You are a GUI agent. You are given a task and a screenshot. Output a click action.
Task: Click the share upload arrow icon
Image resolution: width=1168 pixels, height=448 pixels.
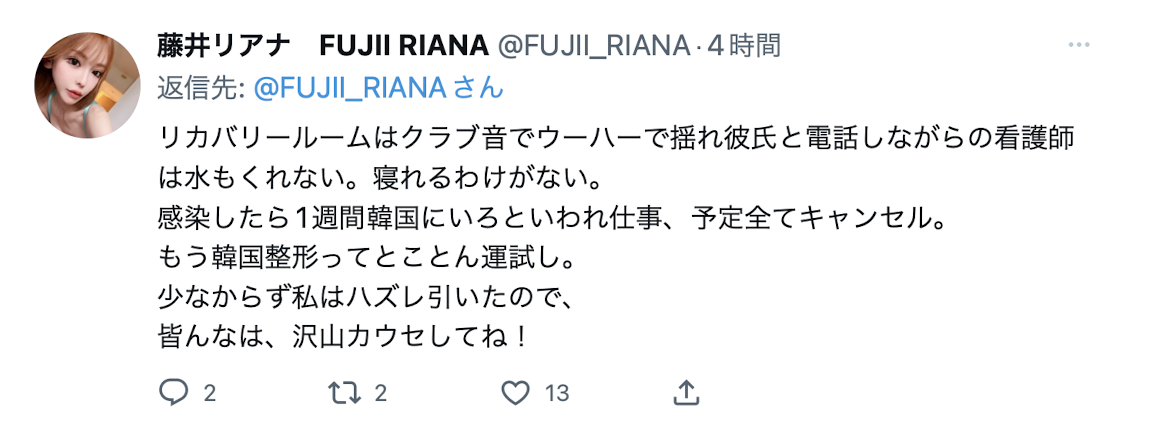click(686, 392)
